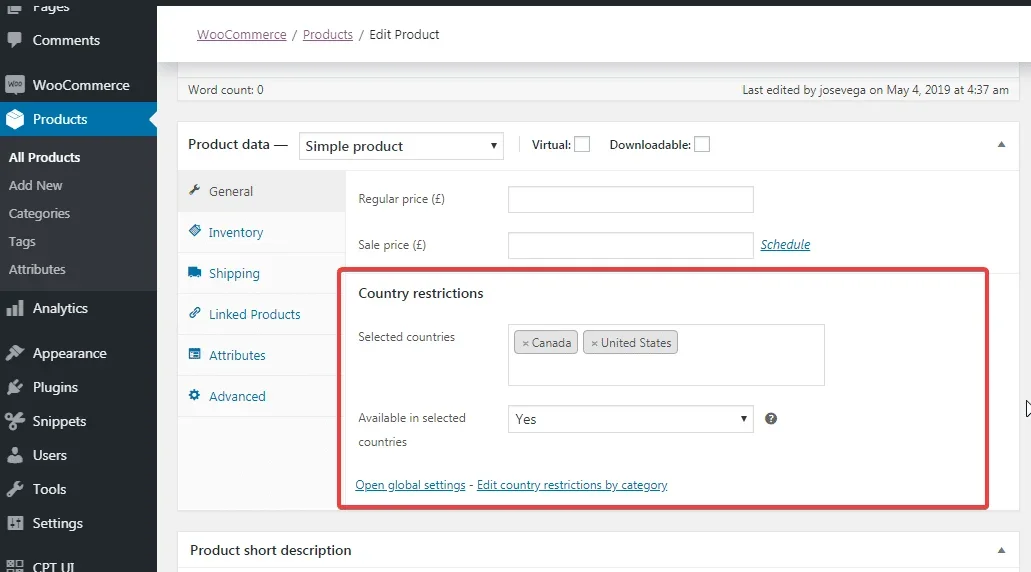This screenshot has width=1031, height=572.
Task: Click the Appearance paintbrush icon
Action: pos(14,353)
